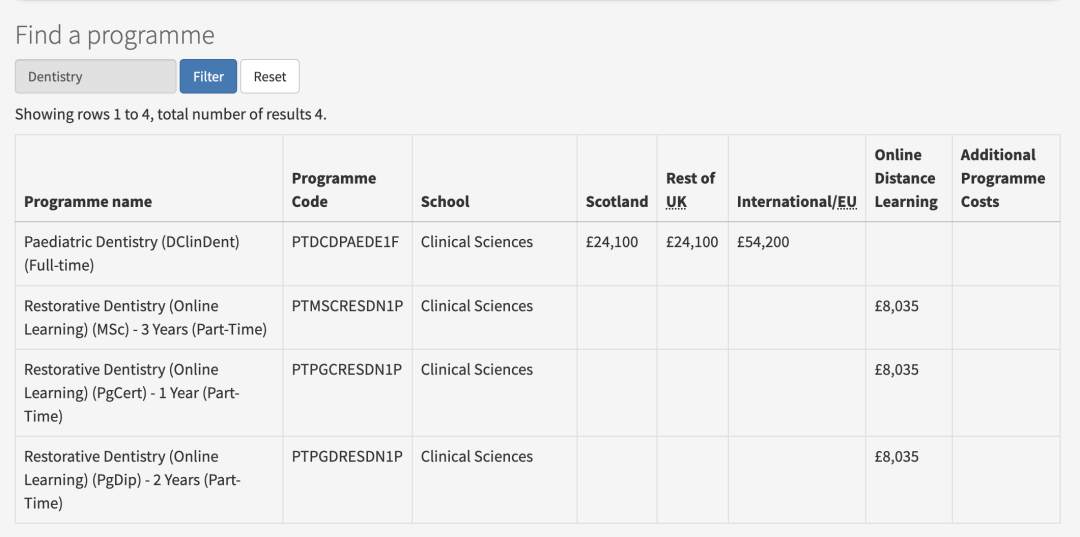Click the blue Filter button
The height and width of the screenshot is (537, 1080).
[208, 77]
